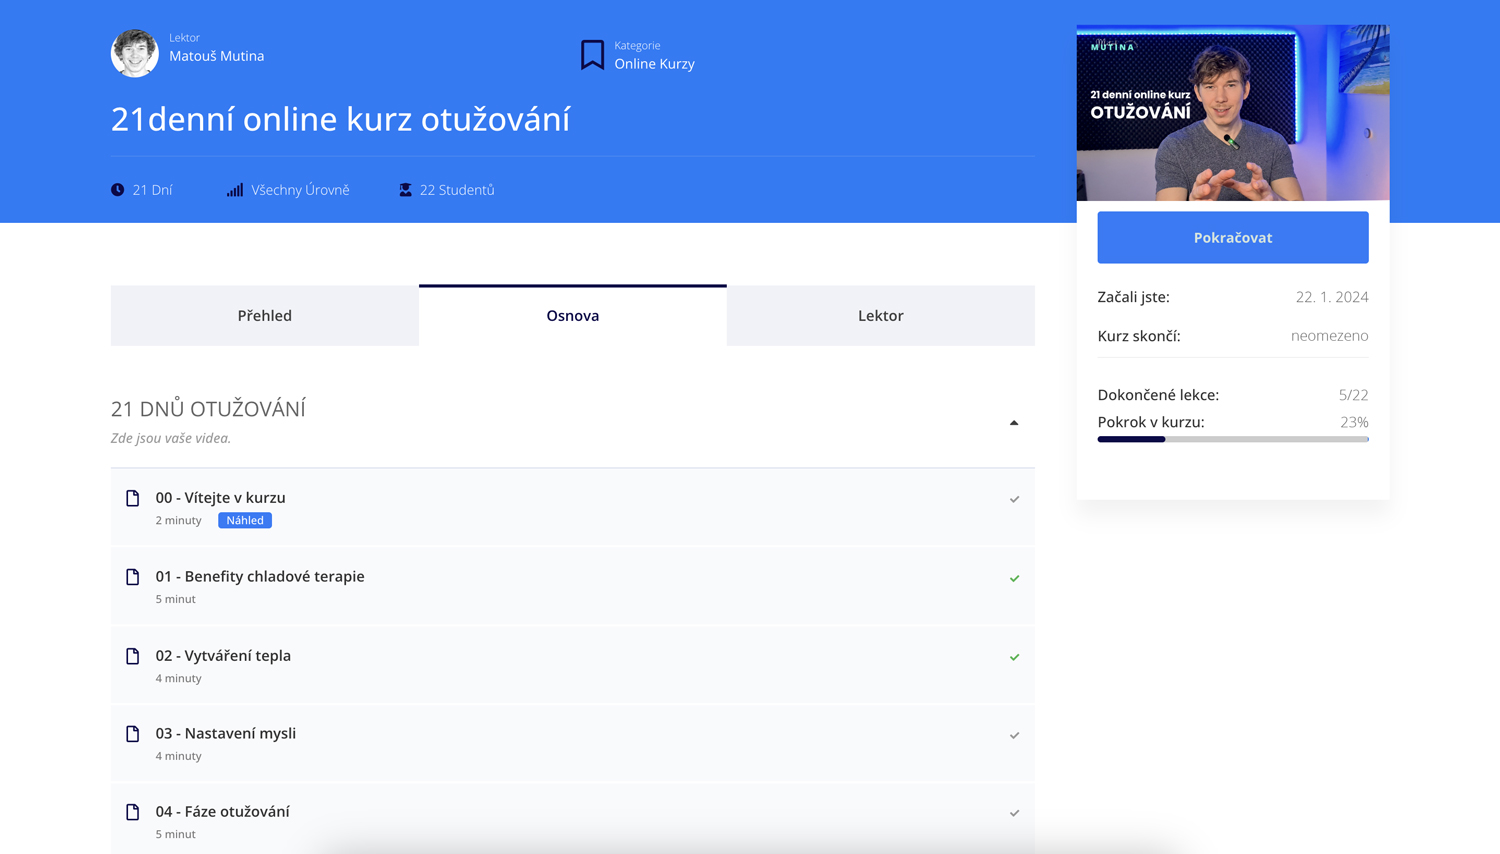1500x854 pixels.
Task: Select the Osnova tab
Action: tap(573, 316)
